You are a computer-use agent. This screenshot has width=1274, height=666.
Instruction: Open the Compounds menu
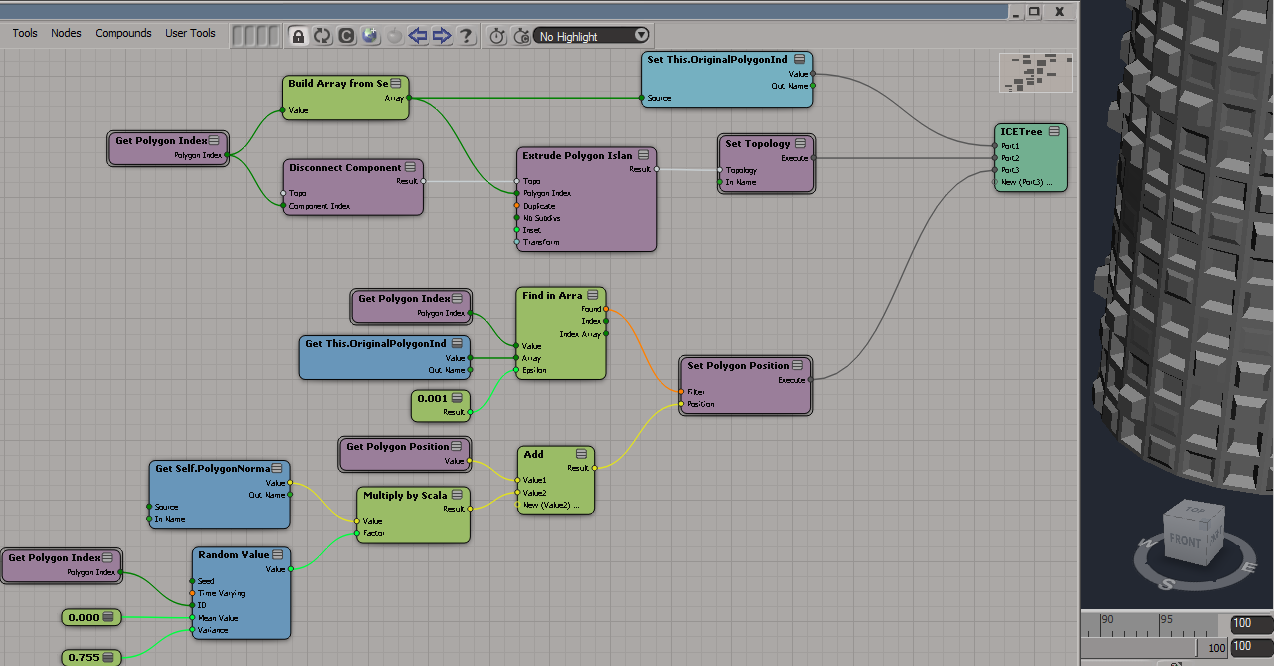pos(123,33)
